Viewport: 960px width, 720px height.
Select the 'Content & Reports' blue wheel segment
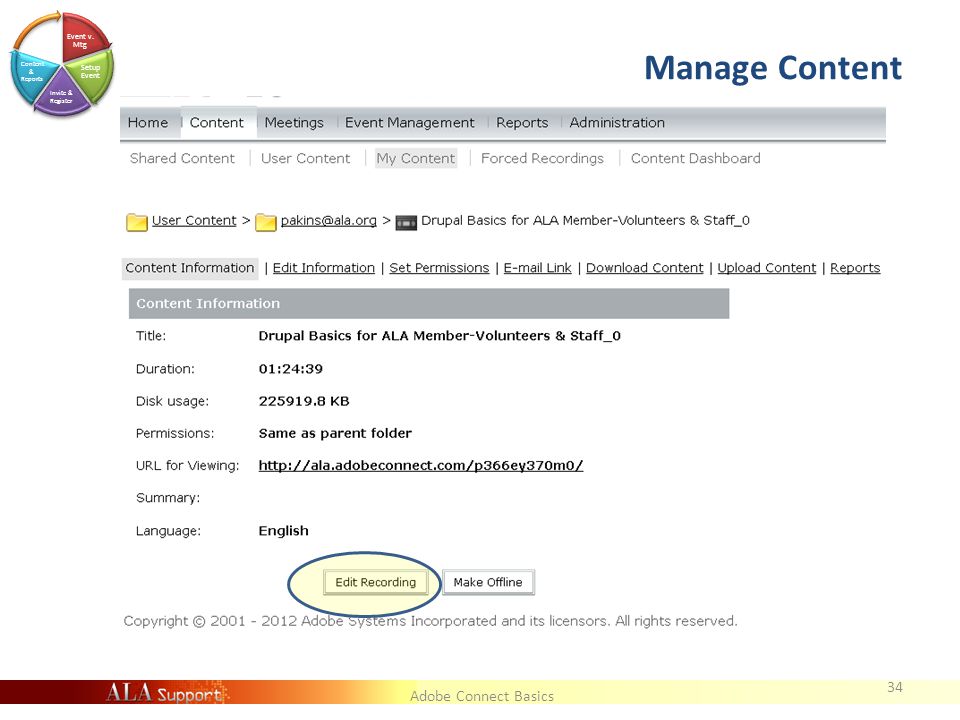point(31,73)
